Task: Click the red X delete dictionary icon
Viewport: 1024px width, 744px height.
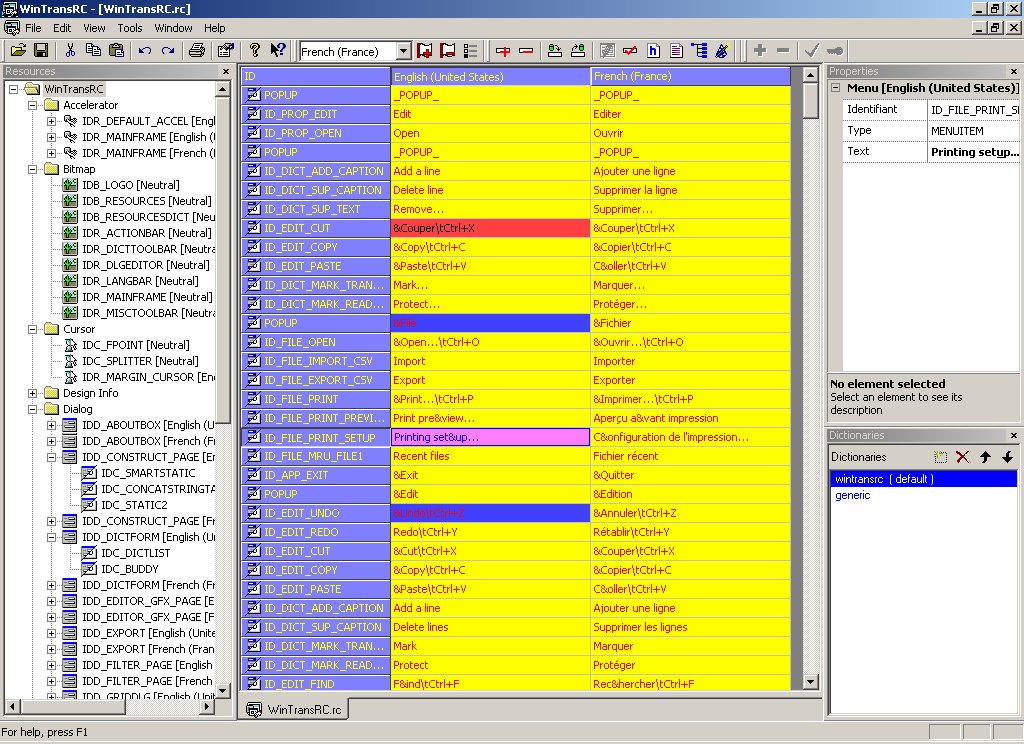Action: click(962, 457)
